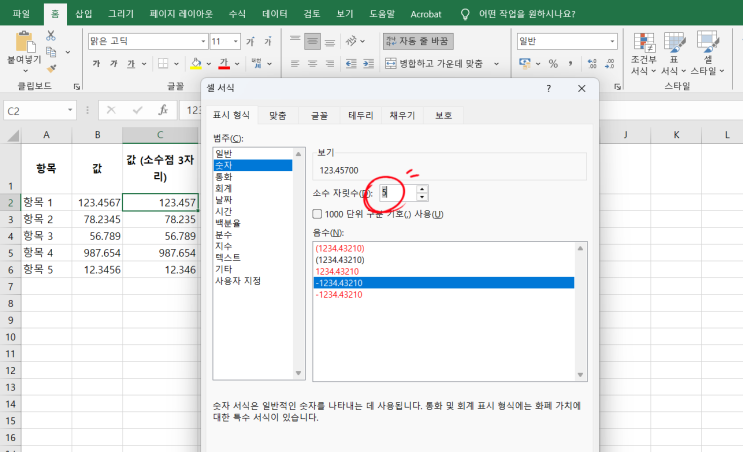Click the increase decimal places icon

click(x=592, y=63)
